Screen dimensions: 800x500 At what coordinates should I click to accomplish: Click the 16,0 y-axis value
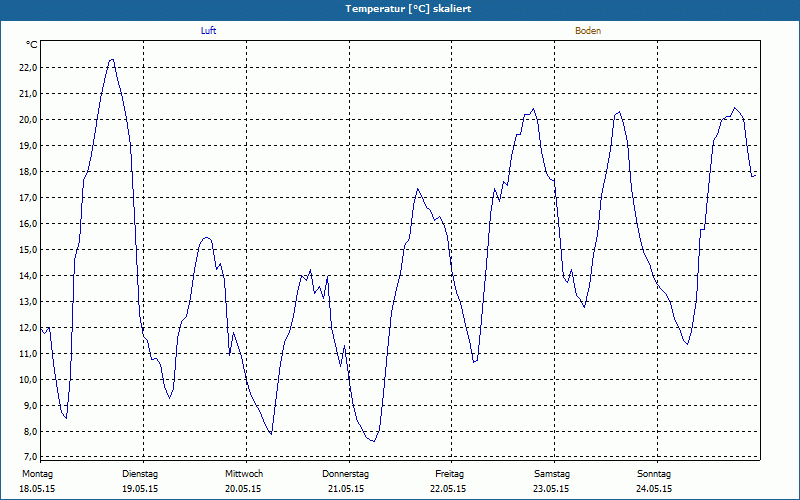pyautogui.click(x=28, y=224)
